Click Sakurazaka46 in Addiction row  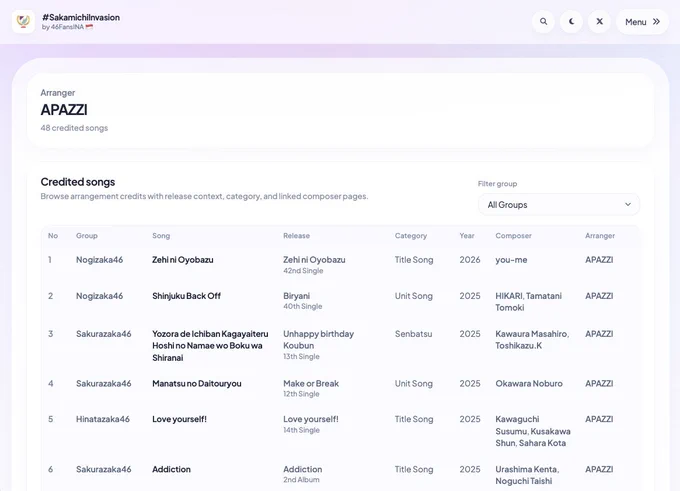(x=104, y=469)
